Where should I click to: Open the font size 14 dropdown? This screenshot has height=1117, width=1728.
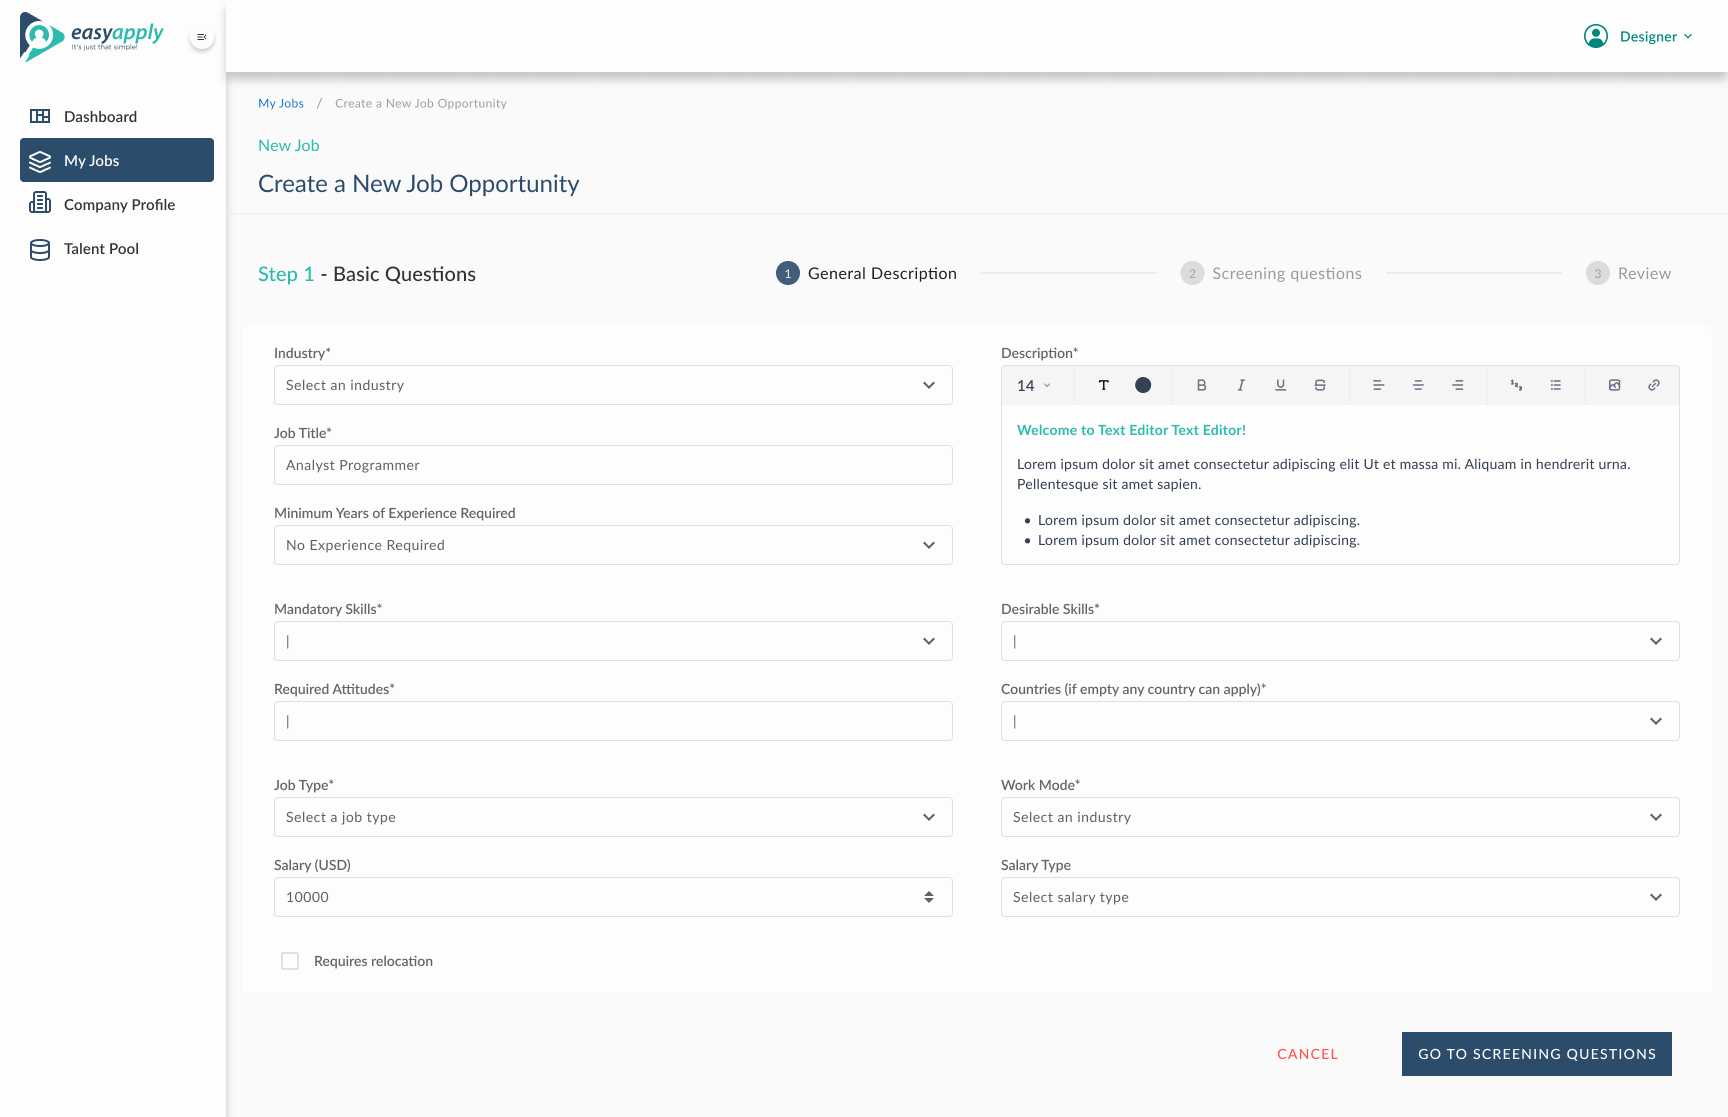(x=1034, y=385)
